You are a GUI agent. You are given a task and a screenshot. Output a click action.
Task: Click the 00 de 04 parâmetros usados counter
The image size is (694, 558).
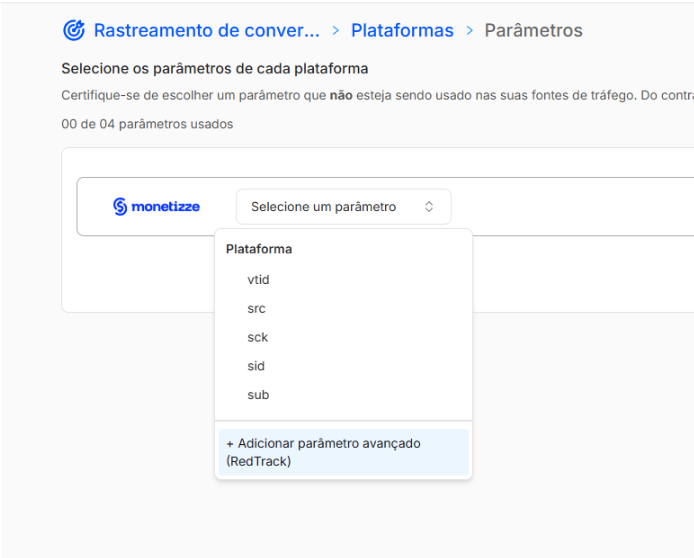(147, 125)
